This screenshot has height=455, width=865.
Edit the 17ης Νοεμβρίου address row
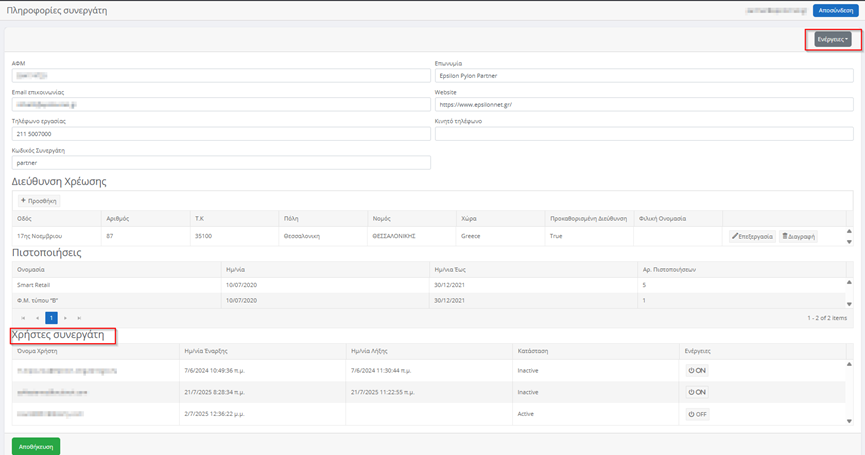coord(751,236)
